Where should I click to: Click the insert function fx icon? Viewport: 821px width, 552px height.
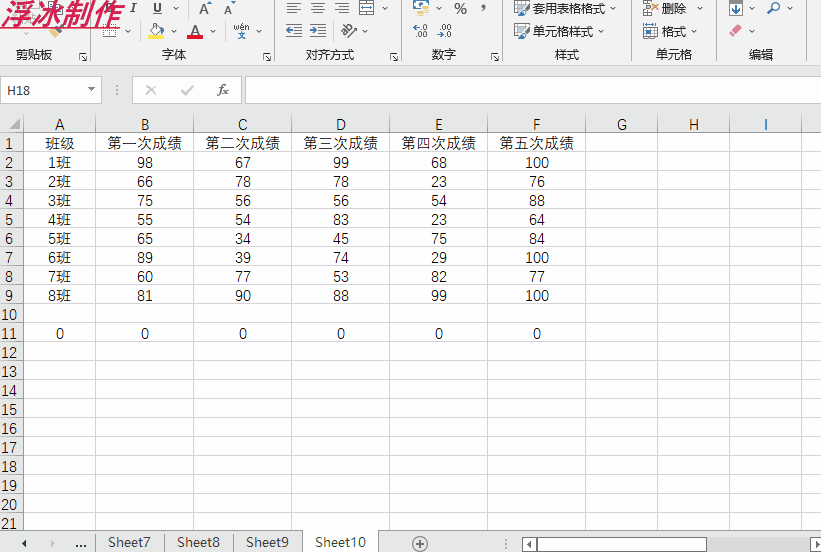(223, 90)
